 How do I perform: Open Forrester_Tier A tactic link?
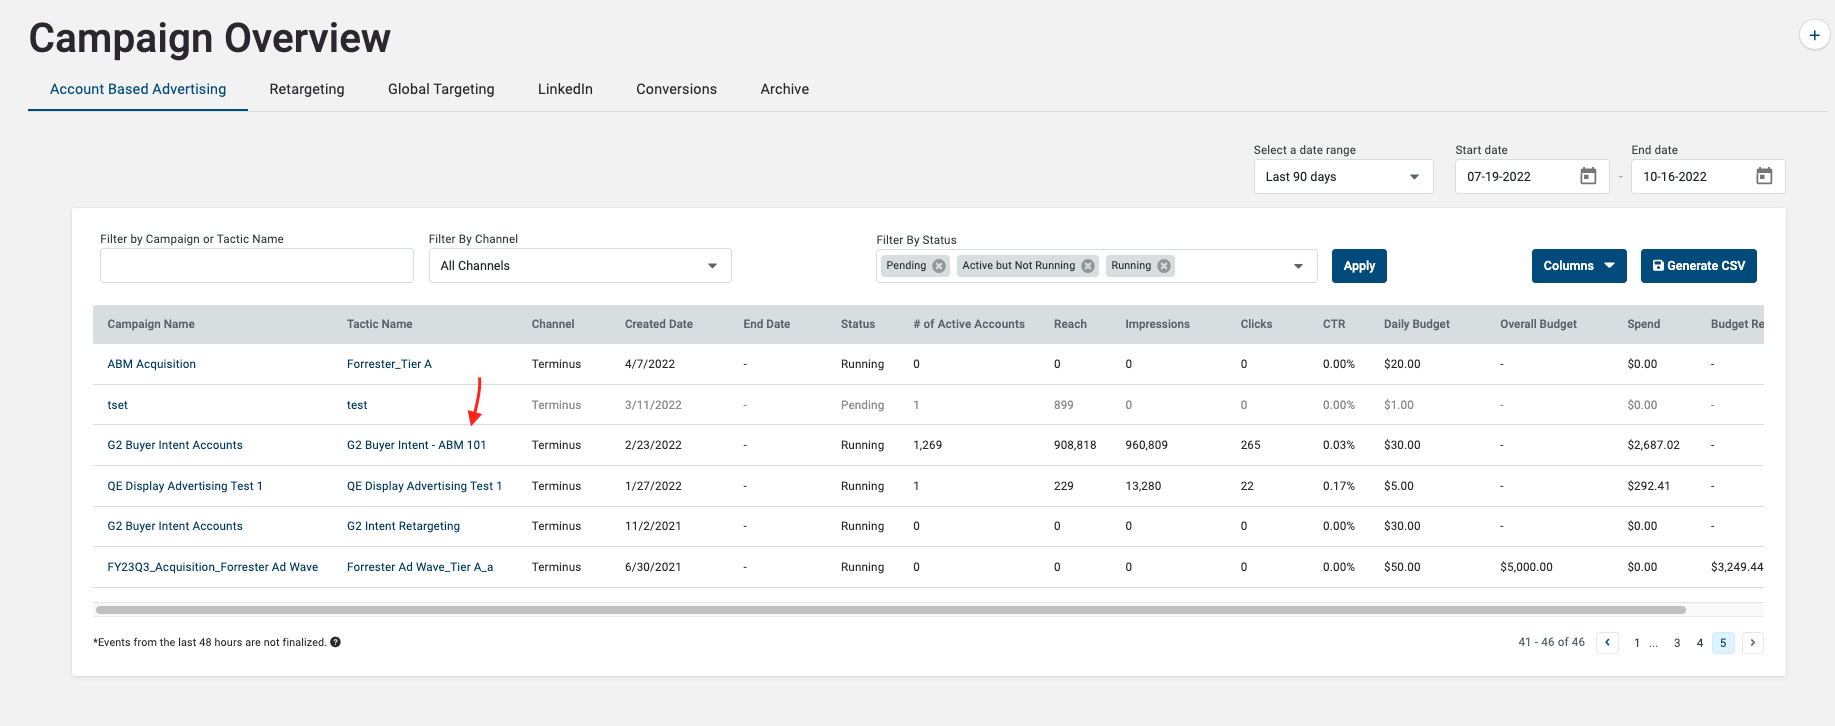(389, 364)
